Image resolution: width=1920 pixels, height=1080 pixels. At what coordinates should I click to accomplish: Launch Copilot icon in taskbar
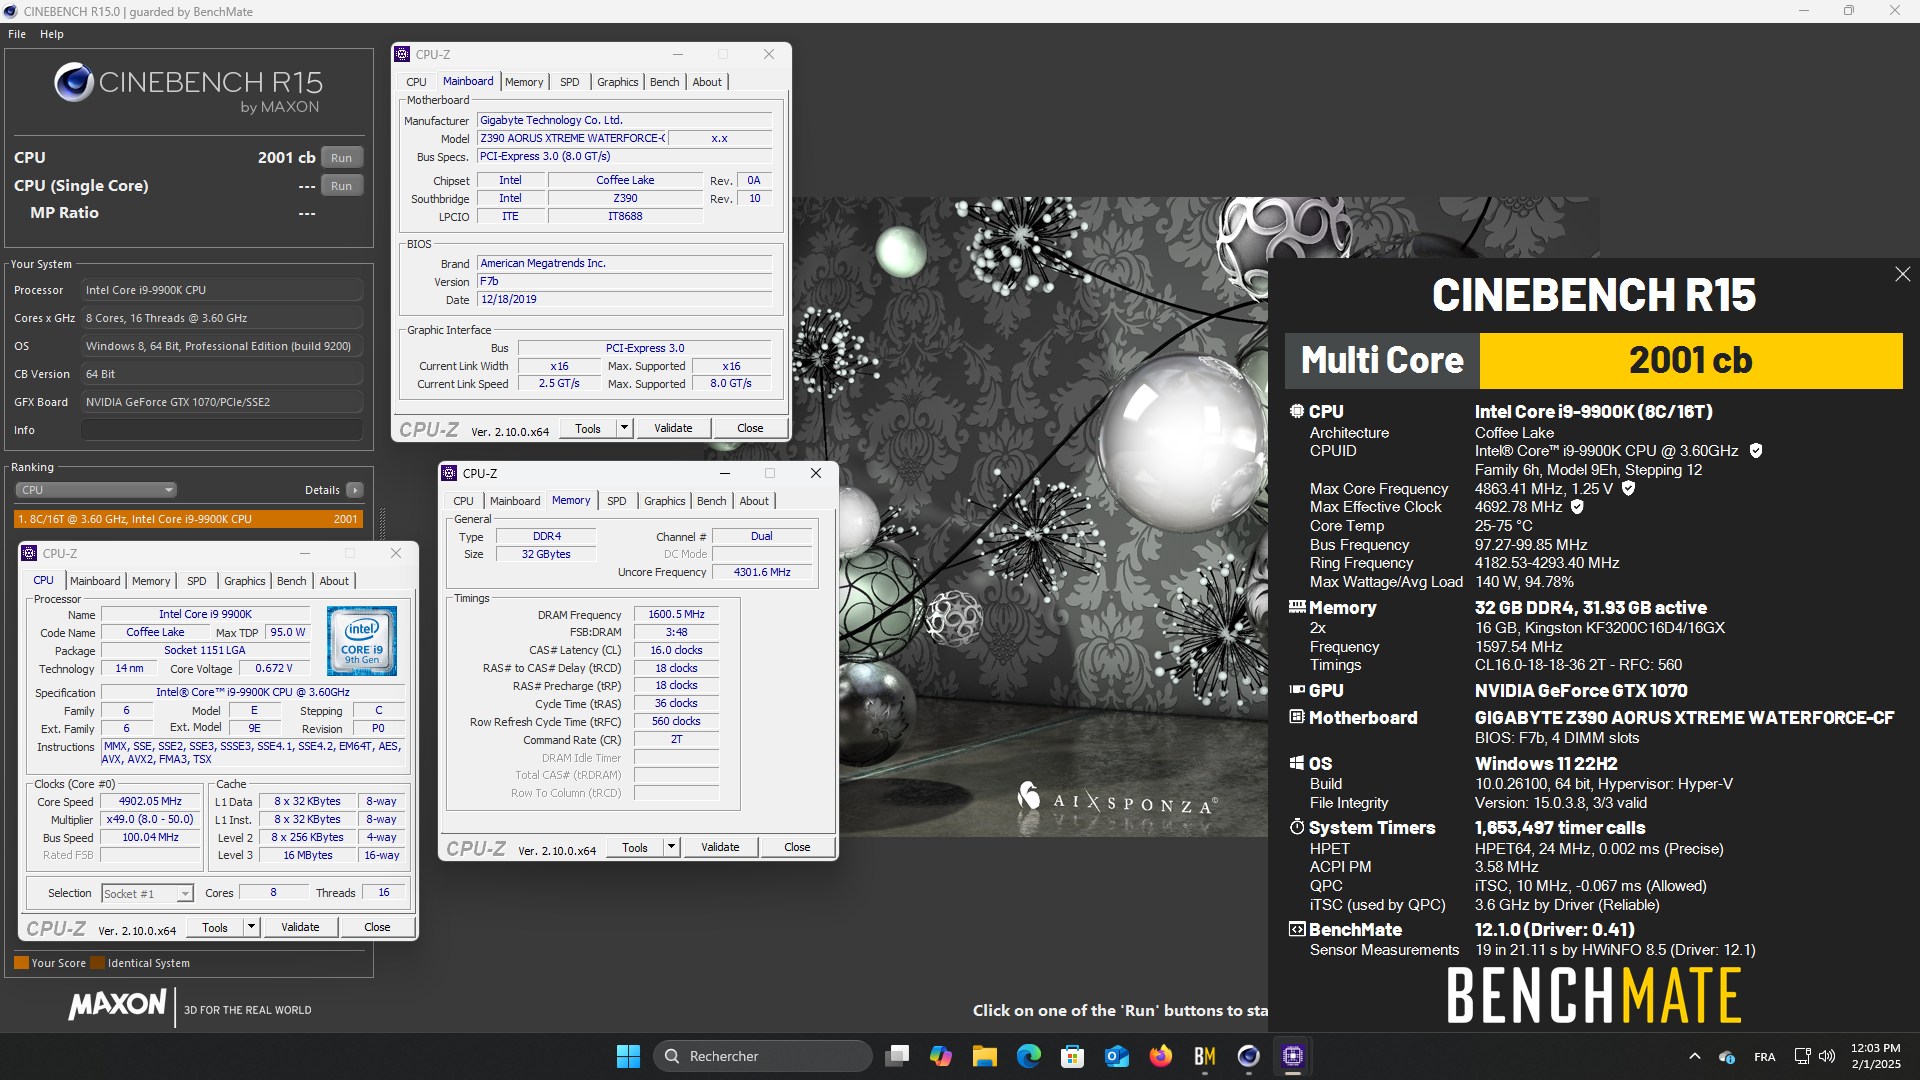[x=940, y=1056]
